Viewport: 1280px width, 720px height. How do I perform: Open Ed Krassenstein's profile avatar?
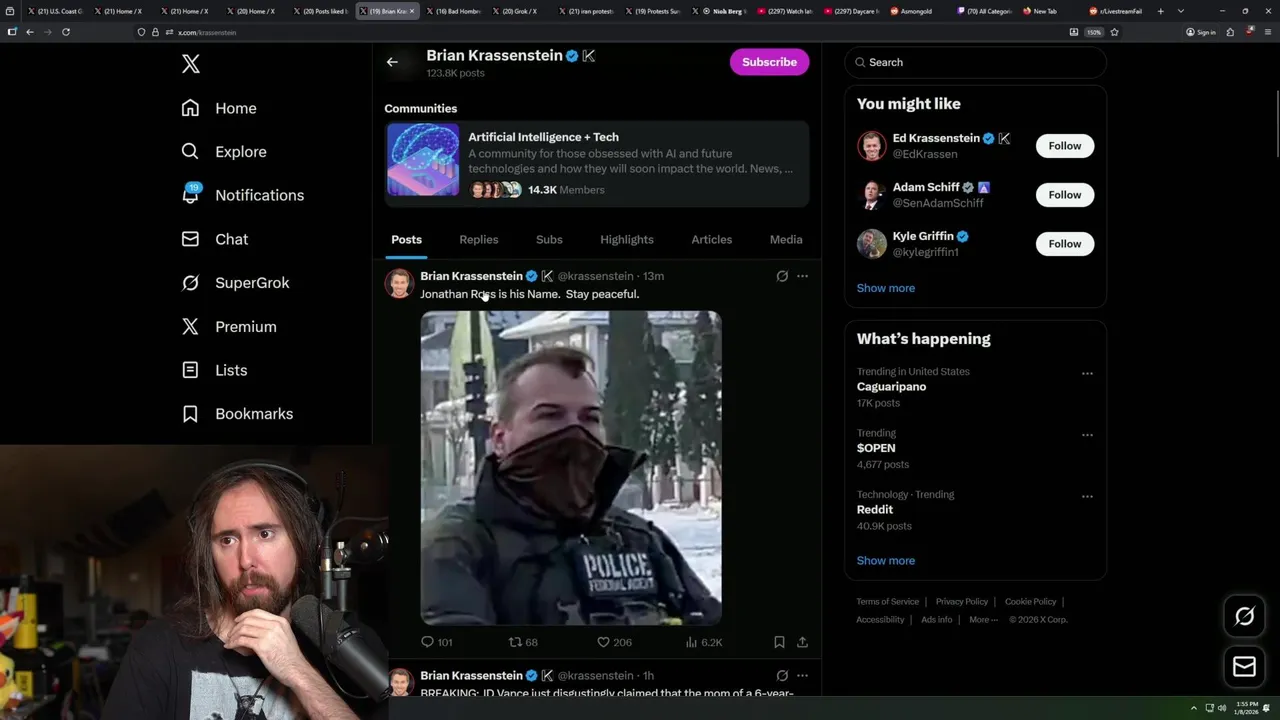[872, 146]
